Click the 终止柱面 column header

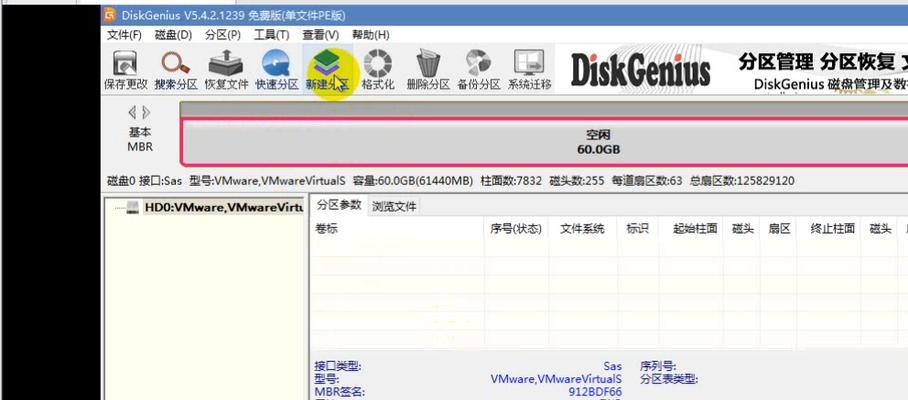[829, 229]
